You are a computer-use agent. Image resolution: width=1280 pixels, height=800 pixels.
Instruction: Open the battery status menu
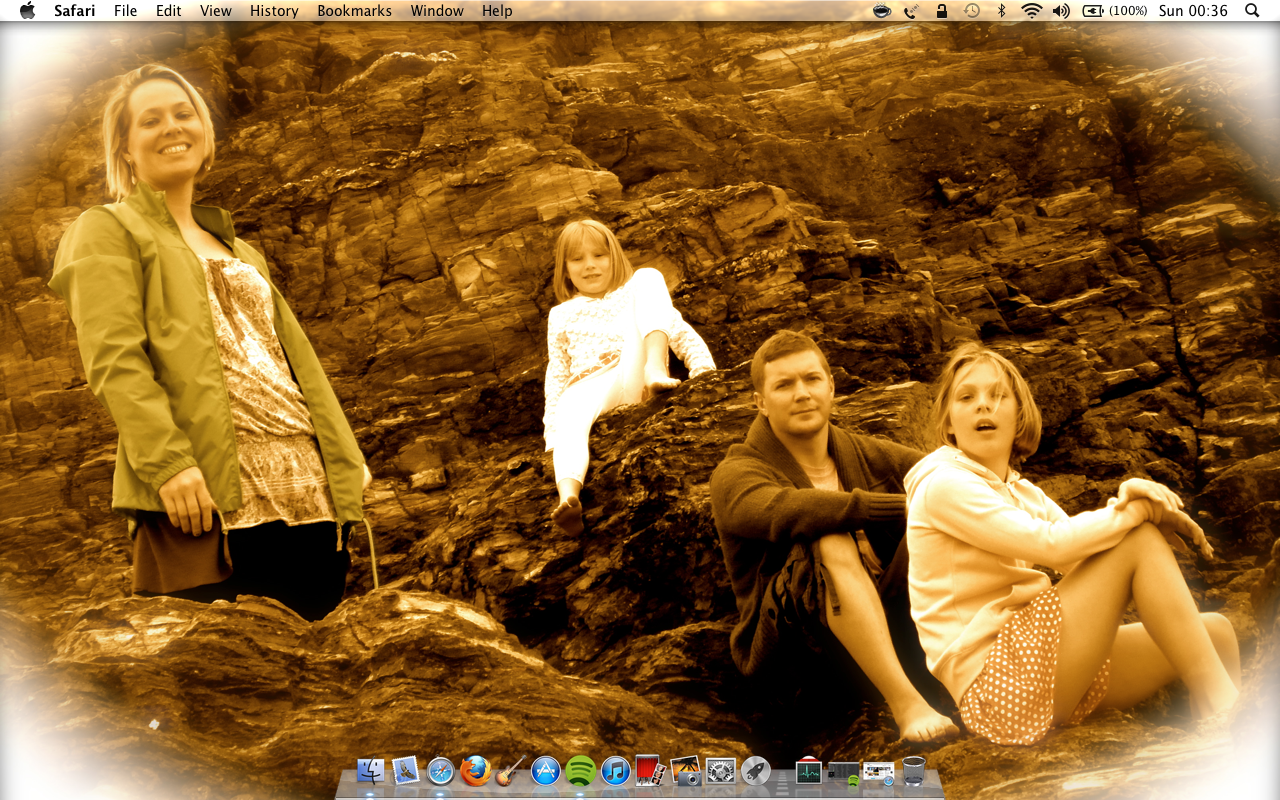click(x=1093, y=11)
